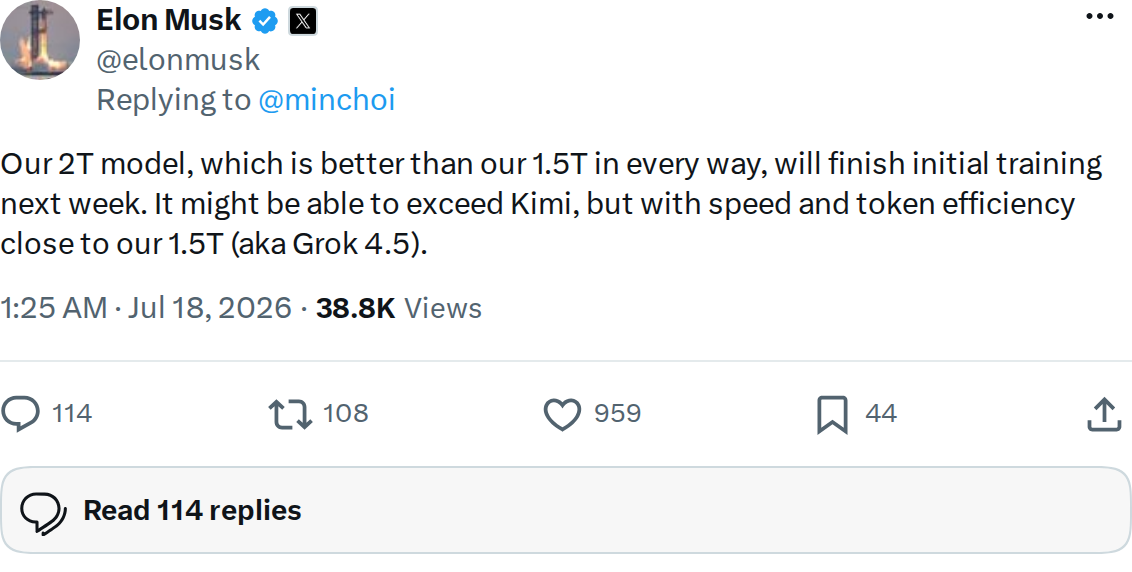Bookmark this post with bookmark icon
The height and width of the screenshot is (572, 1132).
pyautogui.click(x=832, y=415)
